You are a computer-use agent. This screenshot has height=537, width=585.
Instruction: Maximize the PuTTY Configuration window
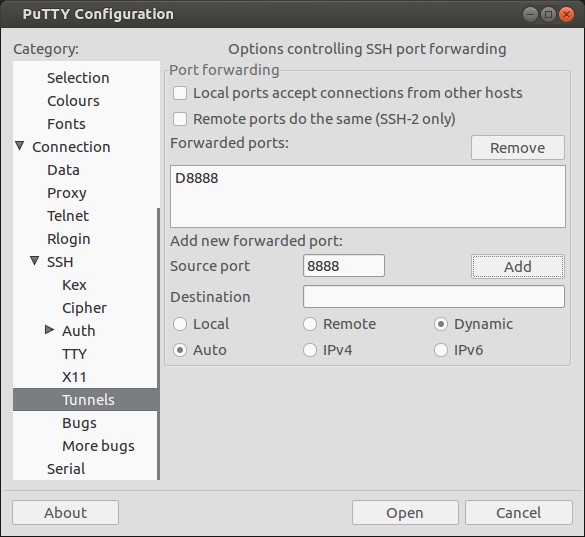(548, 15)
